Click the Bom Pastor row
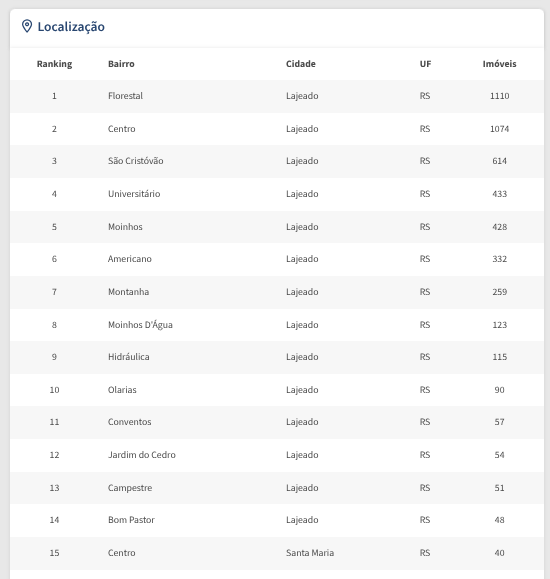This screenshot has width=550, height=579. tap(277, 520)
